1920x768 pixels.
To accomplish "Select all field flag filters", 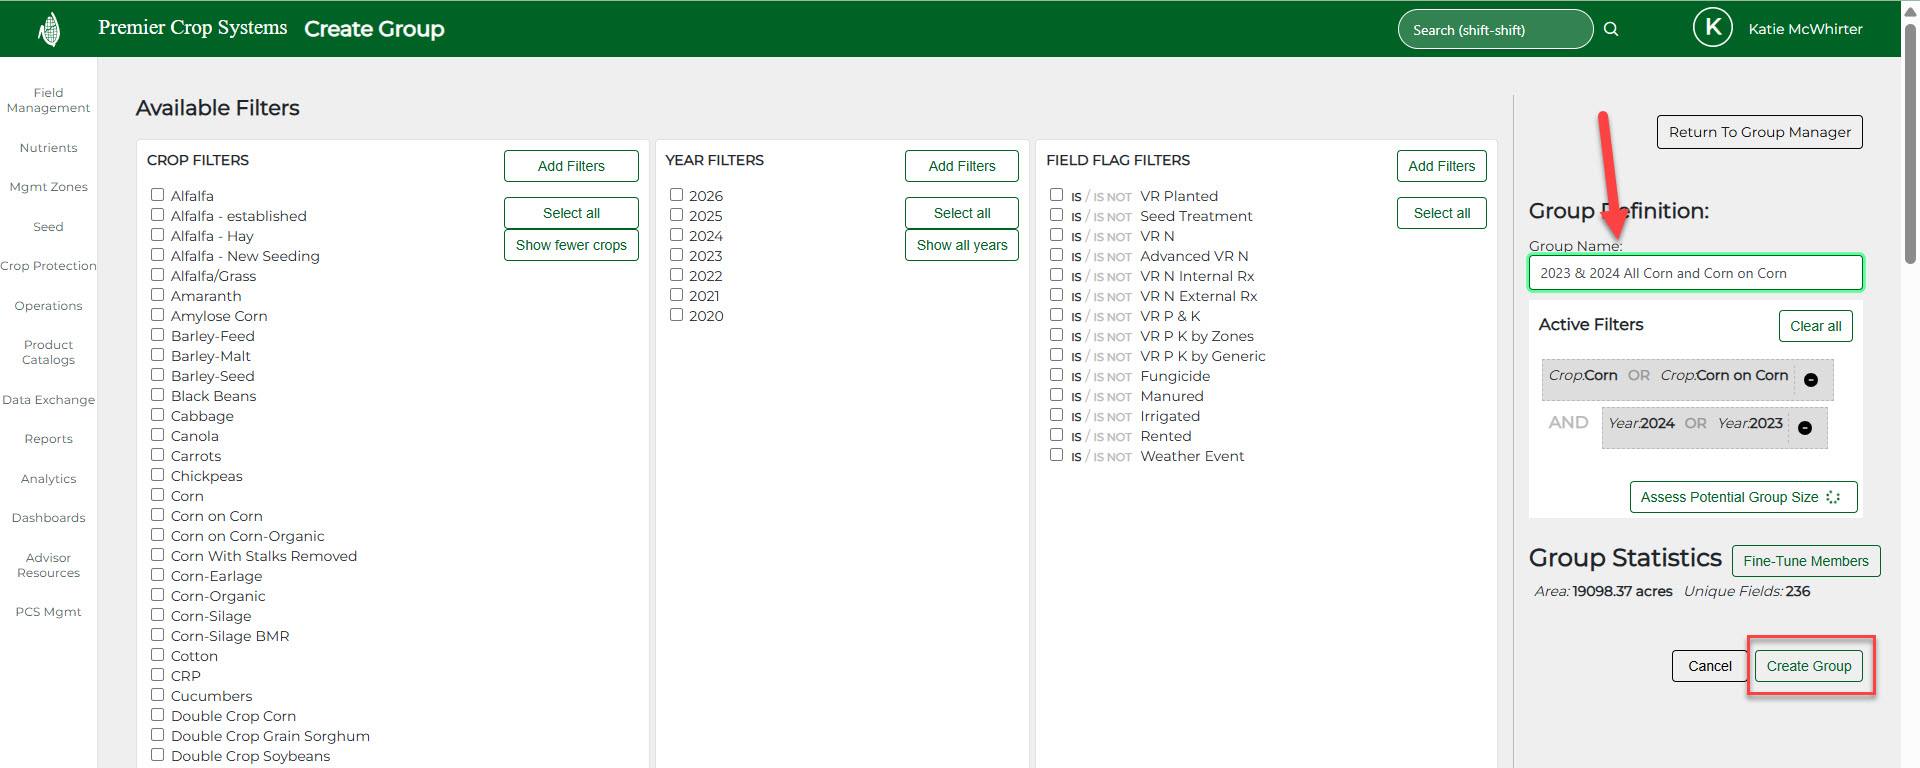I will 1441,213.
